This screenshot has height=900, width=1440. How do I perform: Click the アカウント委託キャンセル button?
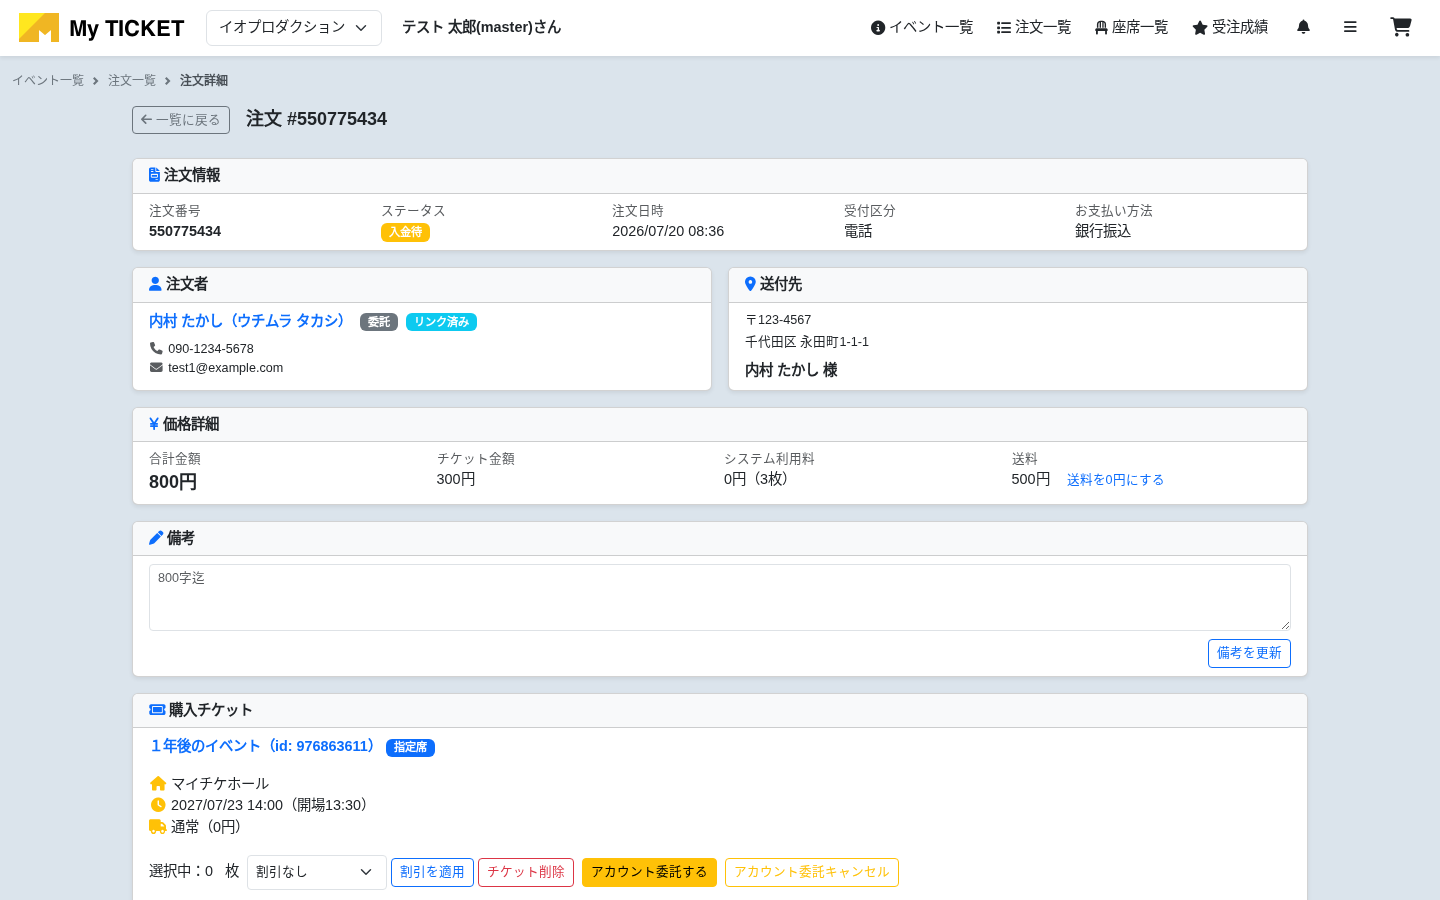pos(812,872)
